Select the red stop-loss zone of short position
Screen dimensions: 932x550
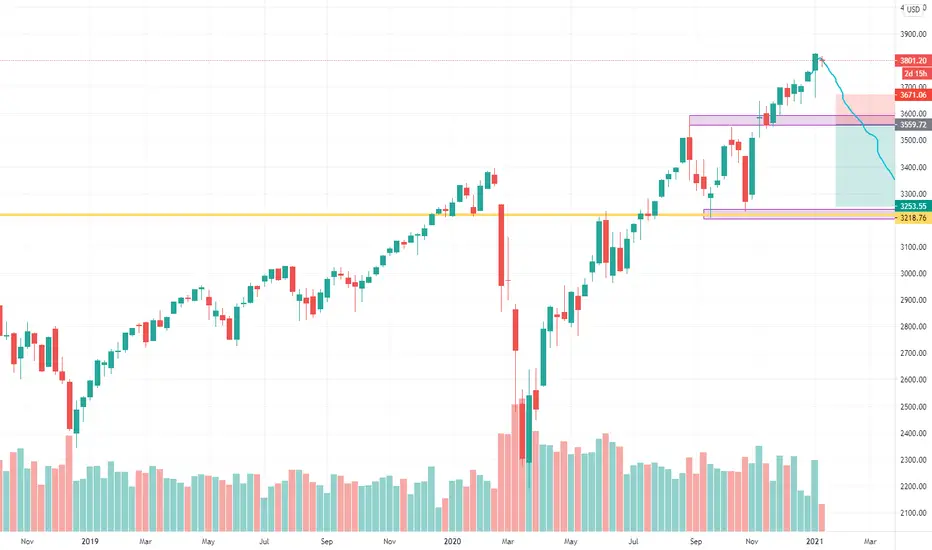865,109
